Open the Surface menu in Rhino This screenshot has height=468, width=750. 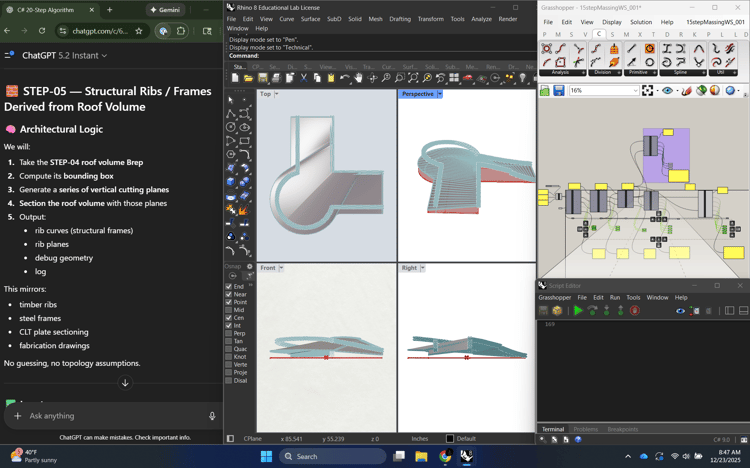tap(311, 19)
